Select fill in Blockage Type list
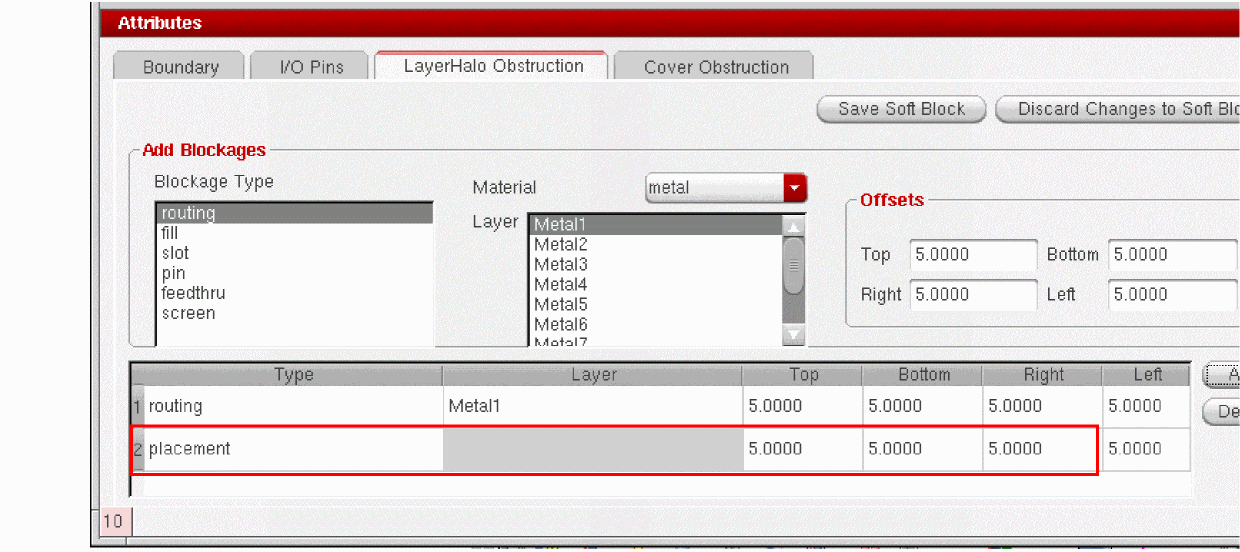The height and width of the screenshot is (552, 1240). [170, 233]
